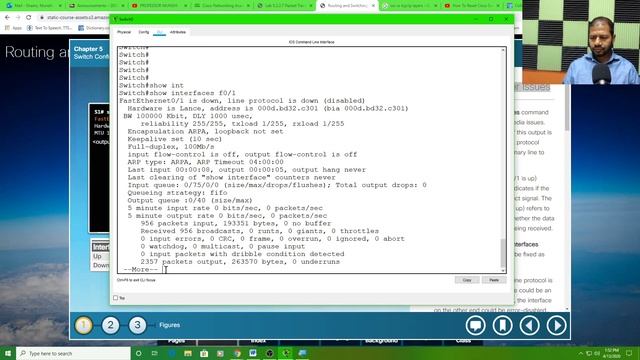Open the Text To Speech bookmark
Viewport: 640px width, 360px height.
(49, 28)
